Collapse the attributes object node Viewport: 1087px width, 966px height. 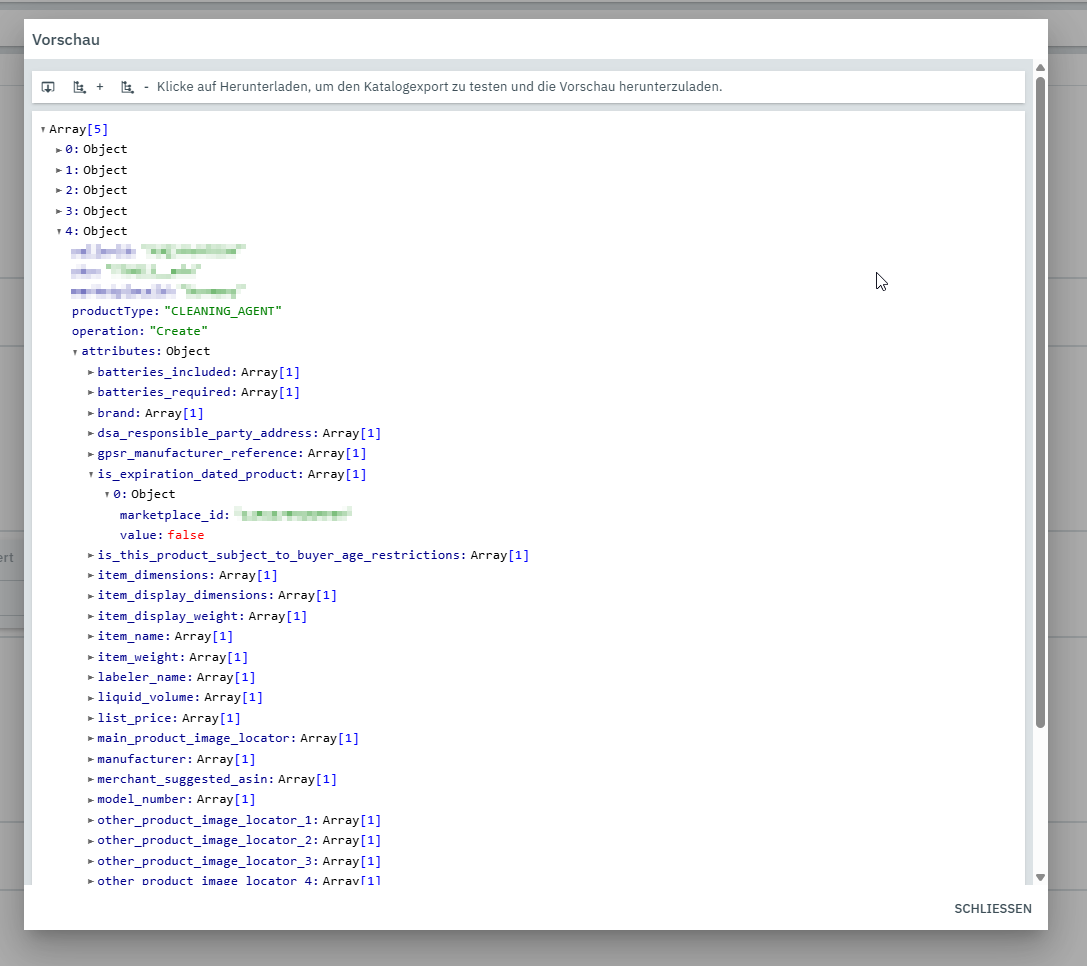[75, 352]
